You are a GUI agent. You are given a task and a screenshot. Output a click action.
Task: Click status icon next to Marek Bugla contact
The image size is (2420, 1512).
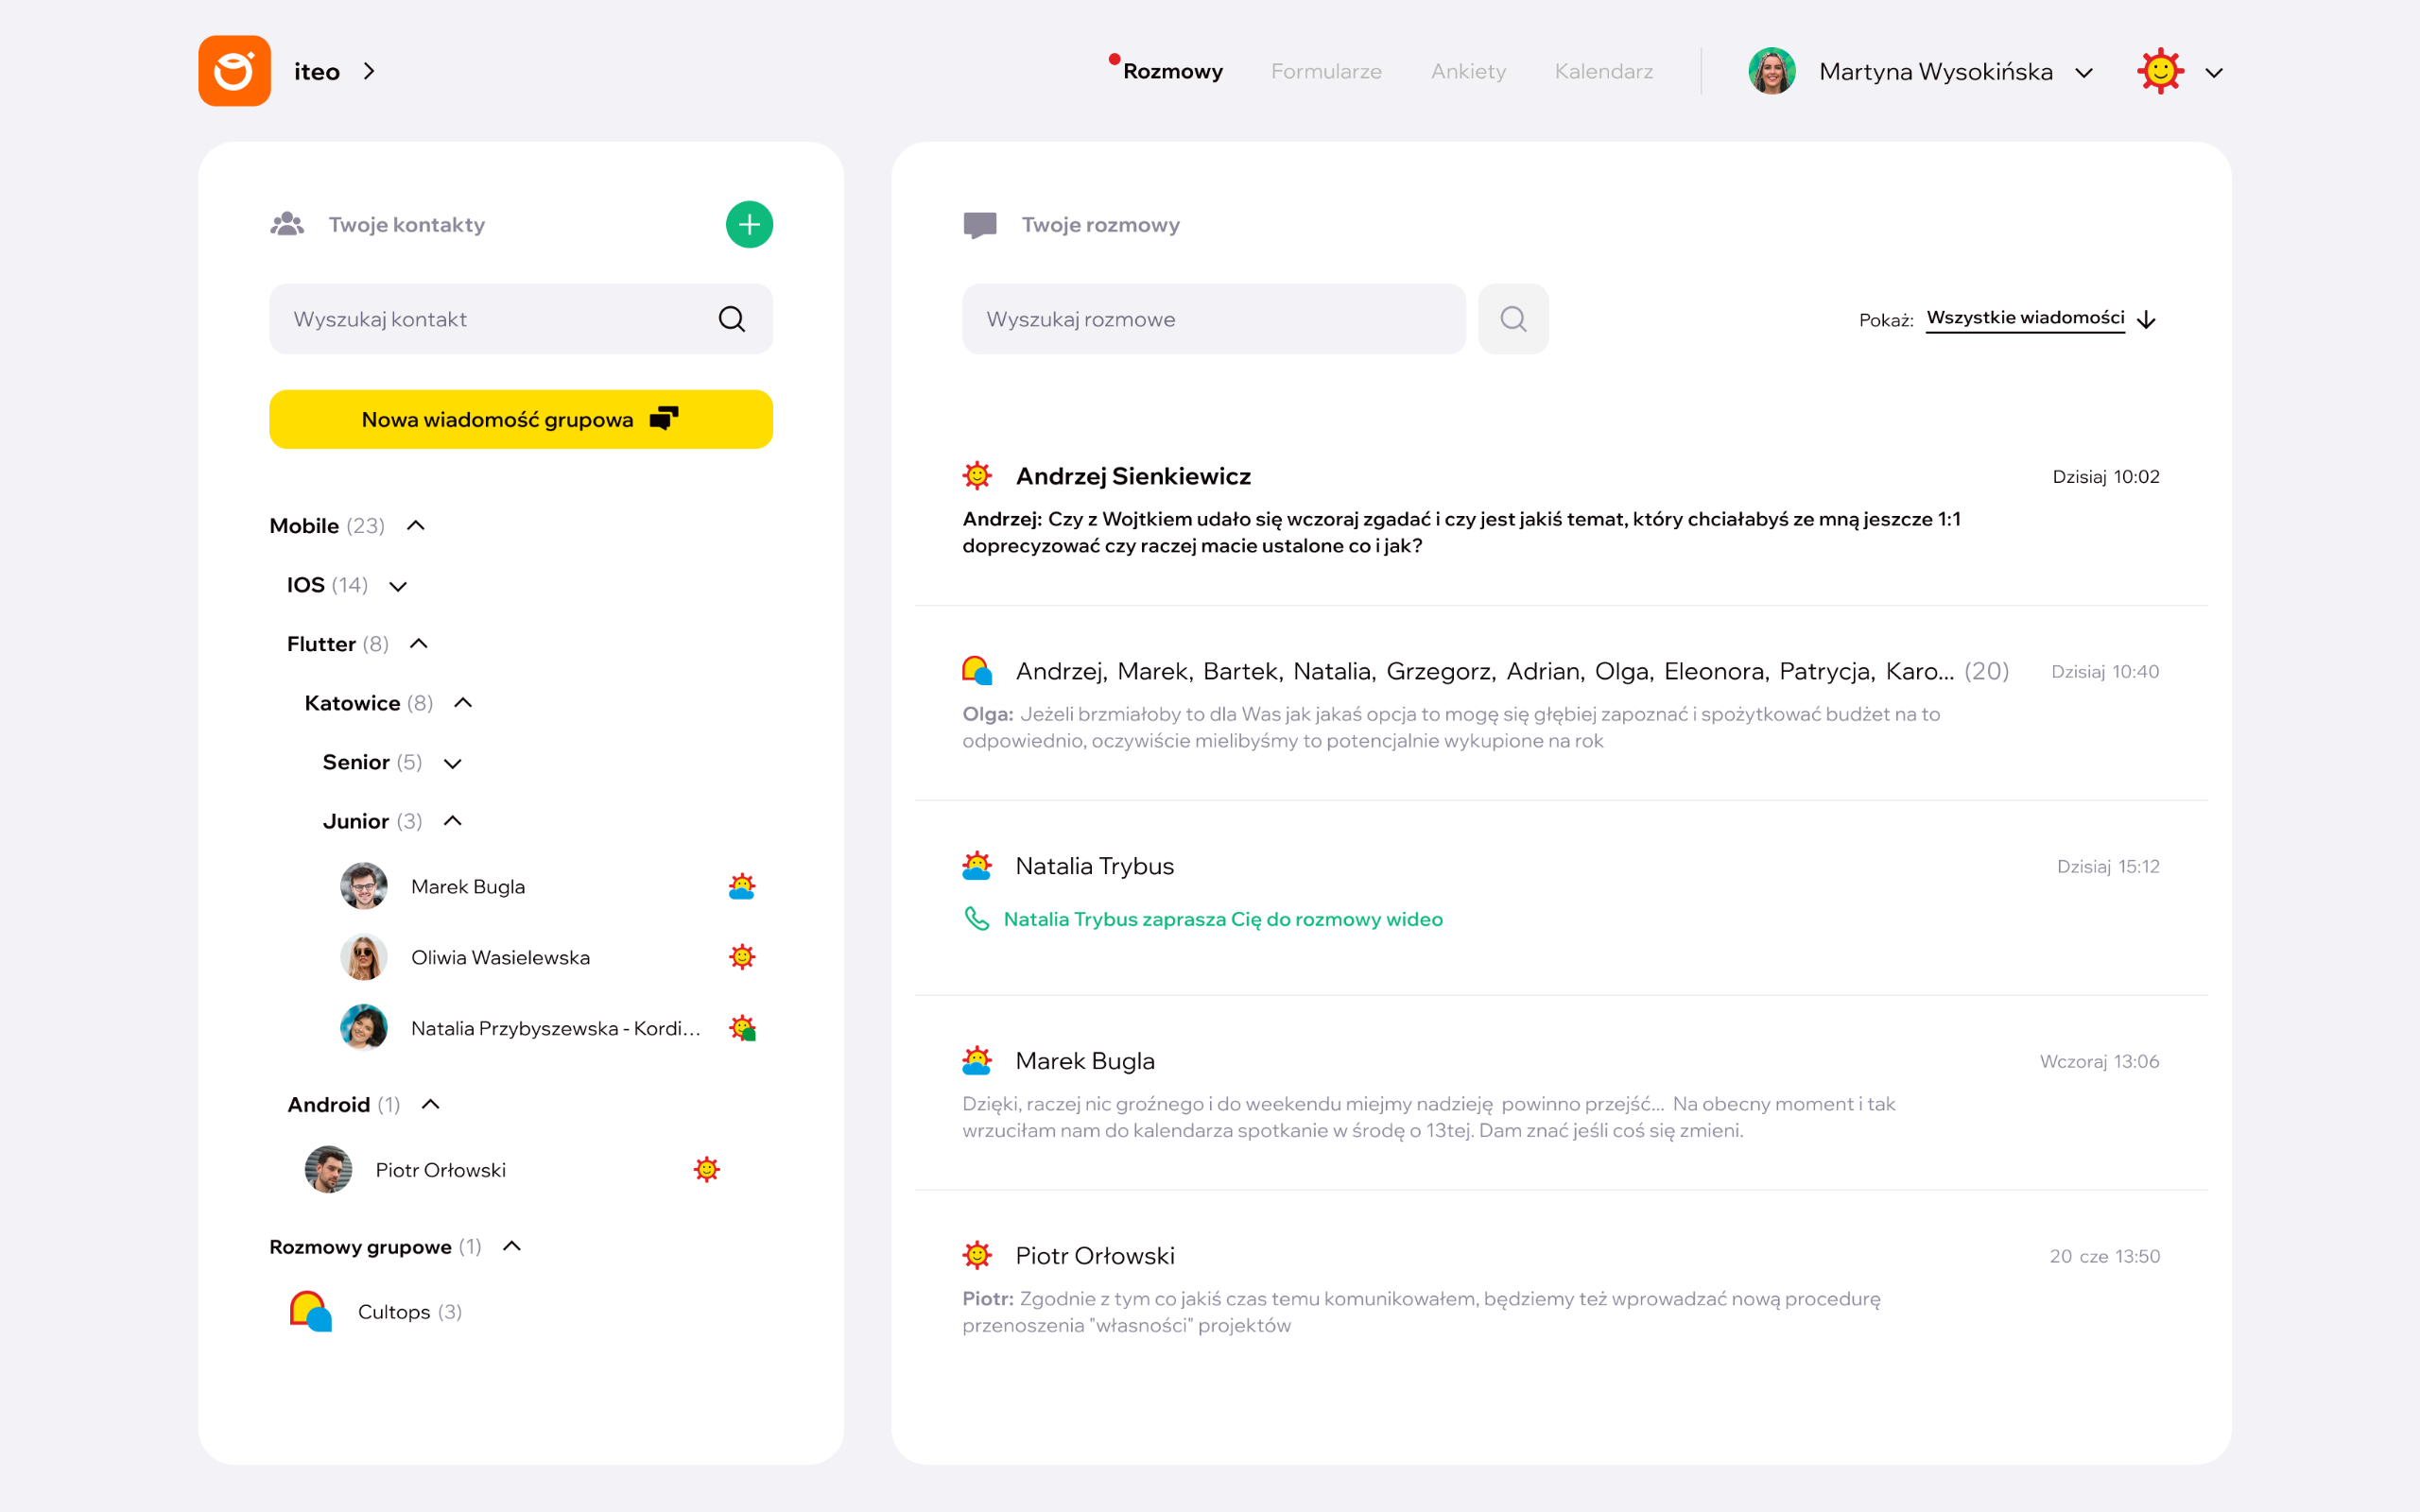click(741, 886)
